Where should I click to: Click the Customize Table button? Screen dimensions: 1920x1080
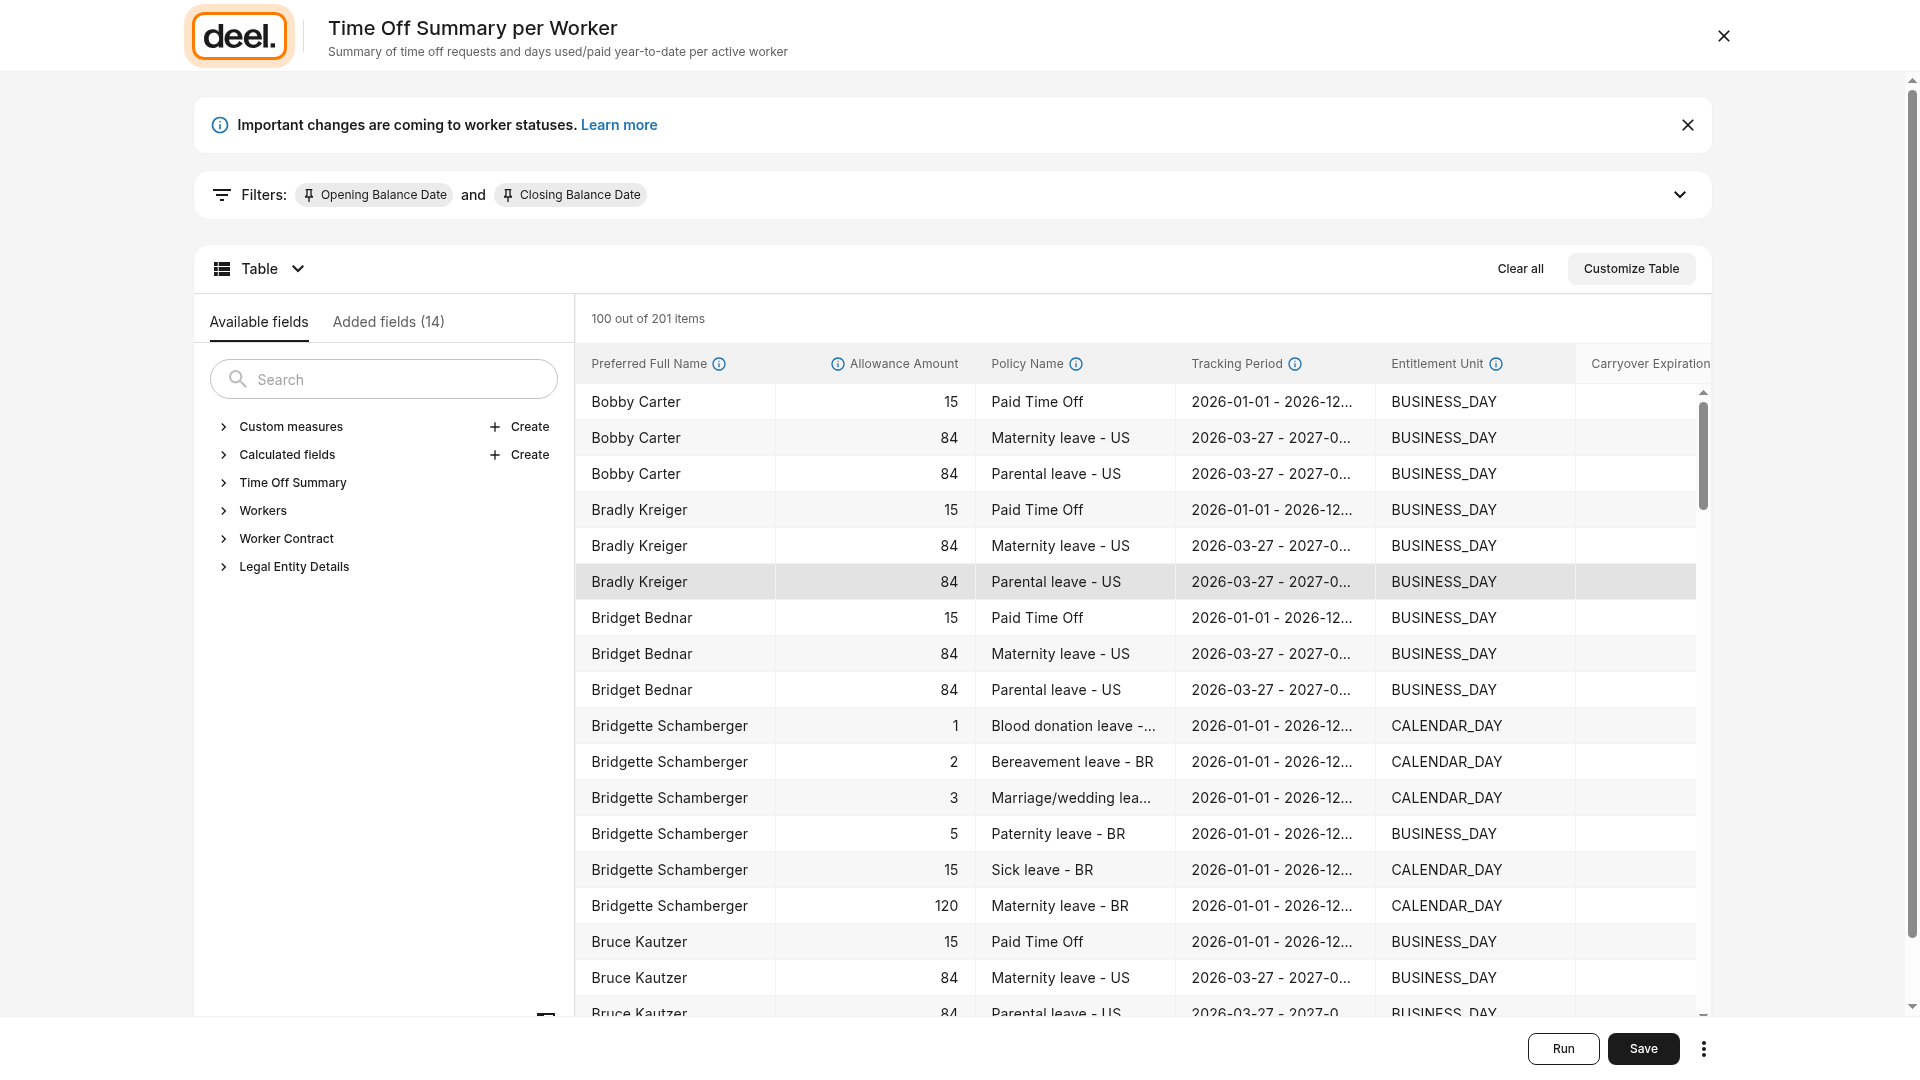pos(1632,269)
